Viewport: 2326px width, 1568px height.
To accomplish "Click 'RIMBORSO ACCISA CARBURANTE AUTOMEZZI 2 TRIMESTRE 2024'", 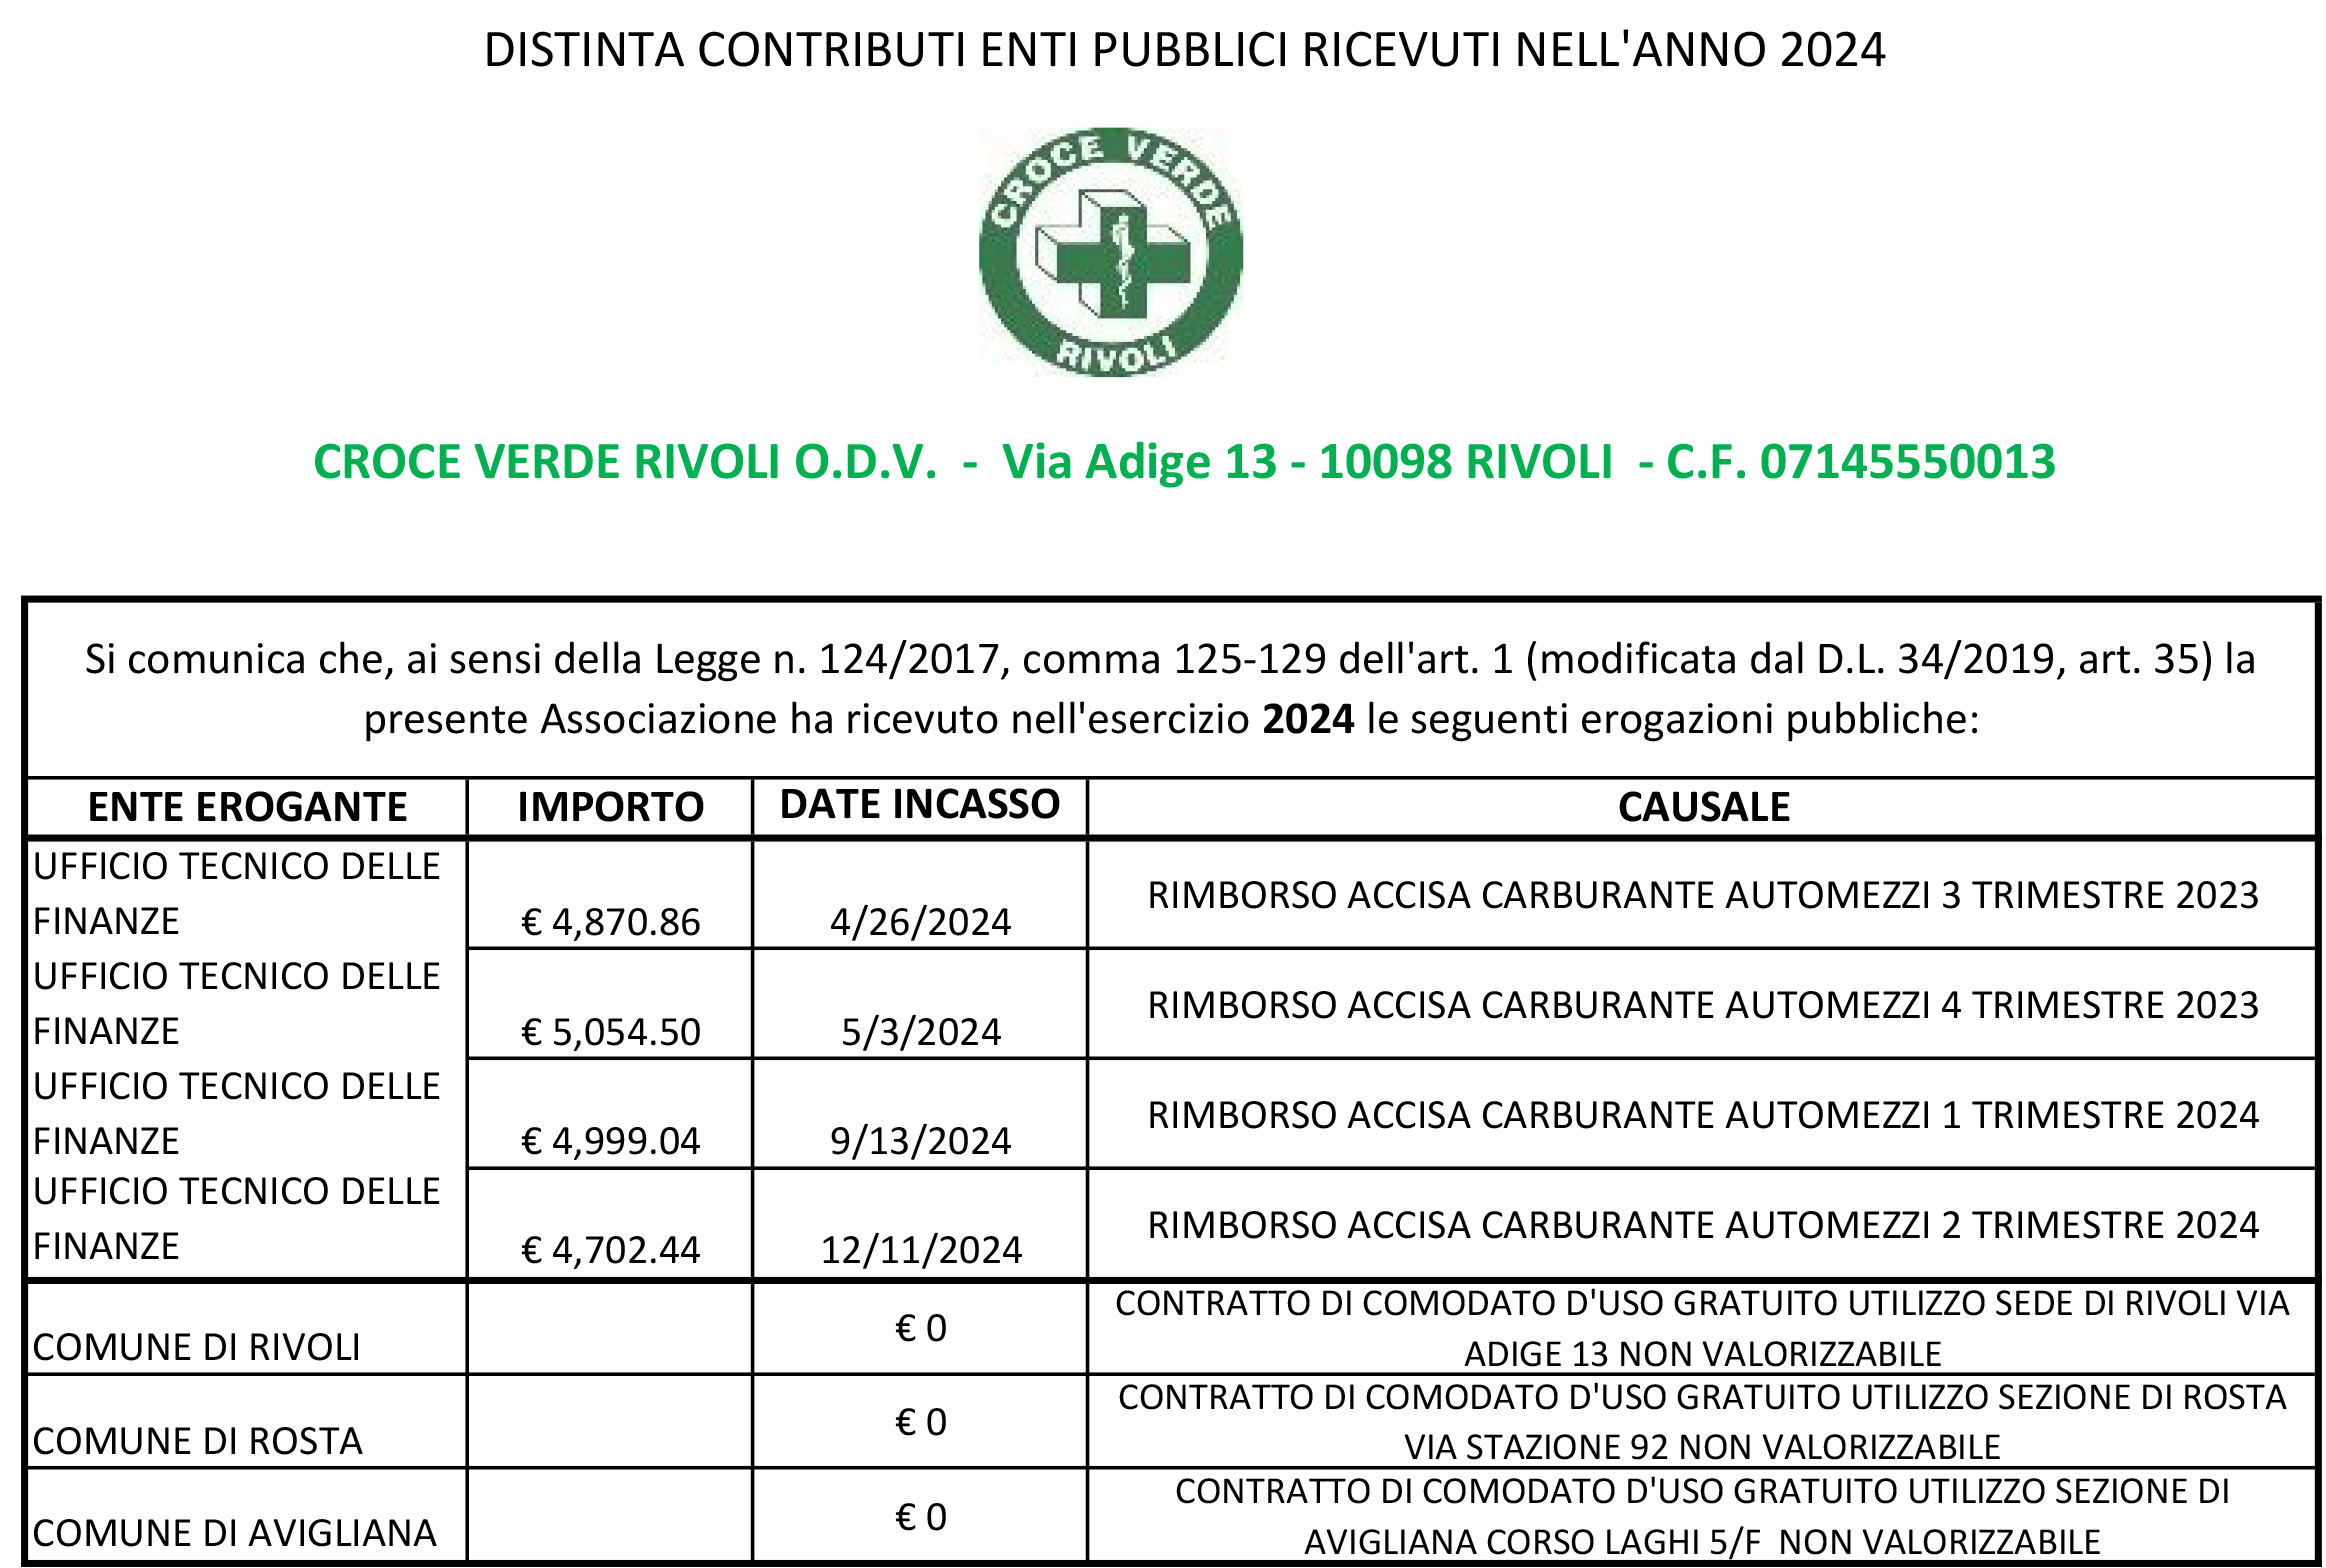I will (1703, 1225).
